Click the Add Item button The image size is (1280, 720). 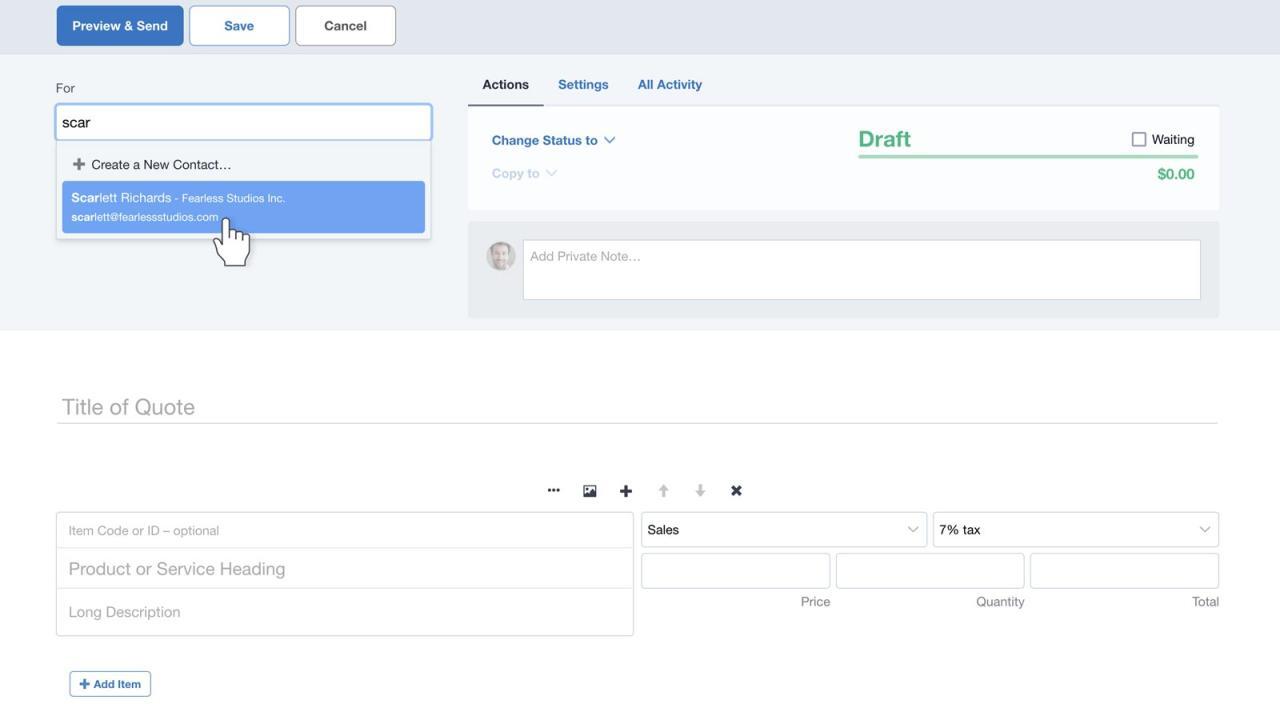coord(110,684)
